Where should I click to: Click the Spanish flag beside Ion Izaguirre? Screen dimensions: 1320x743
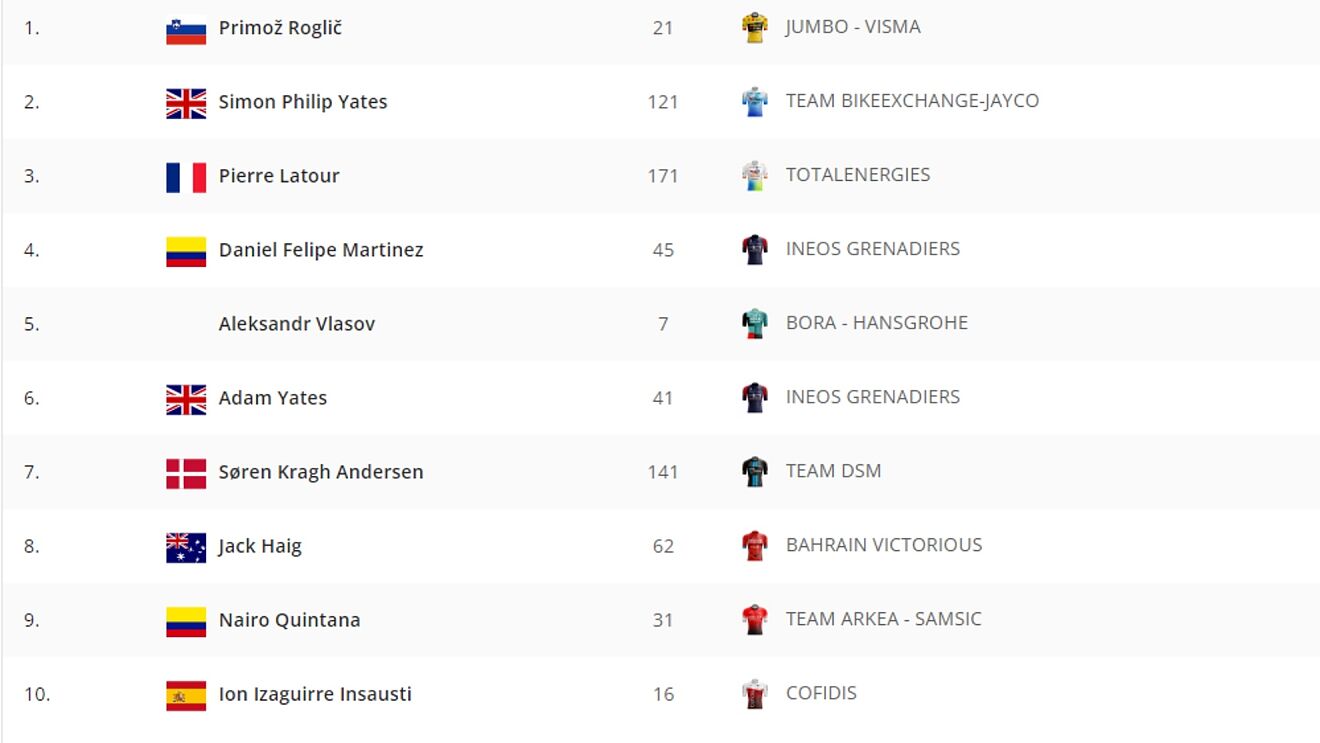coord(186,695)
